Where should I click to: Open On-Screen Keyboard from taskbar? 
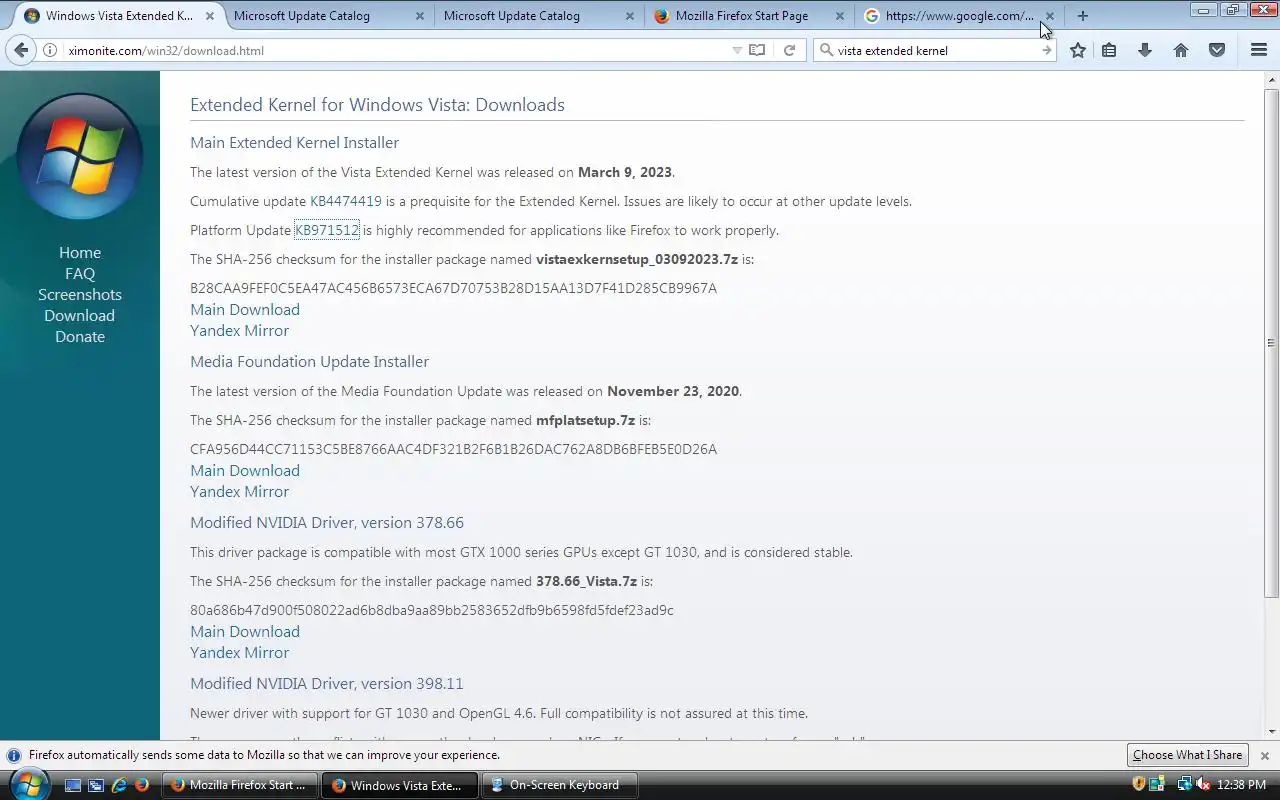coord(561,785)
